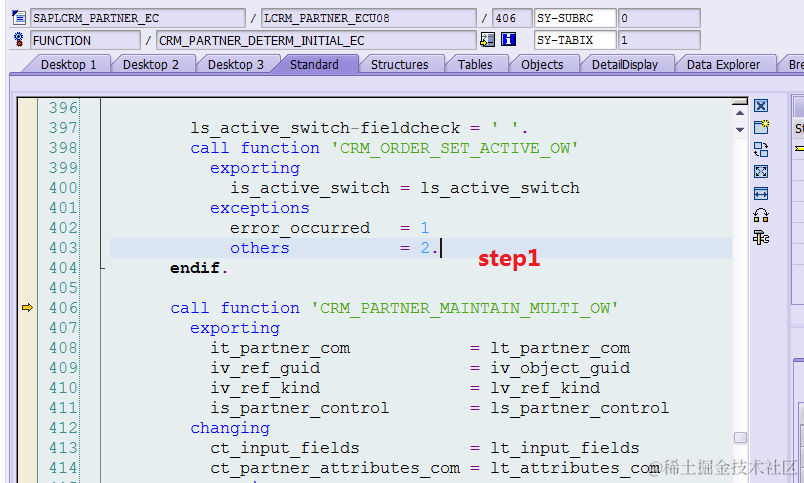Collapse the if block marker at endif line 404
This screenshot has height=483, width=804.
coord(103,268)
